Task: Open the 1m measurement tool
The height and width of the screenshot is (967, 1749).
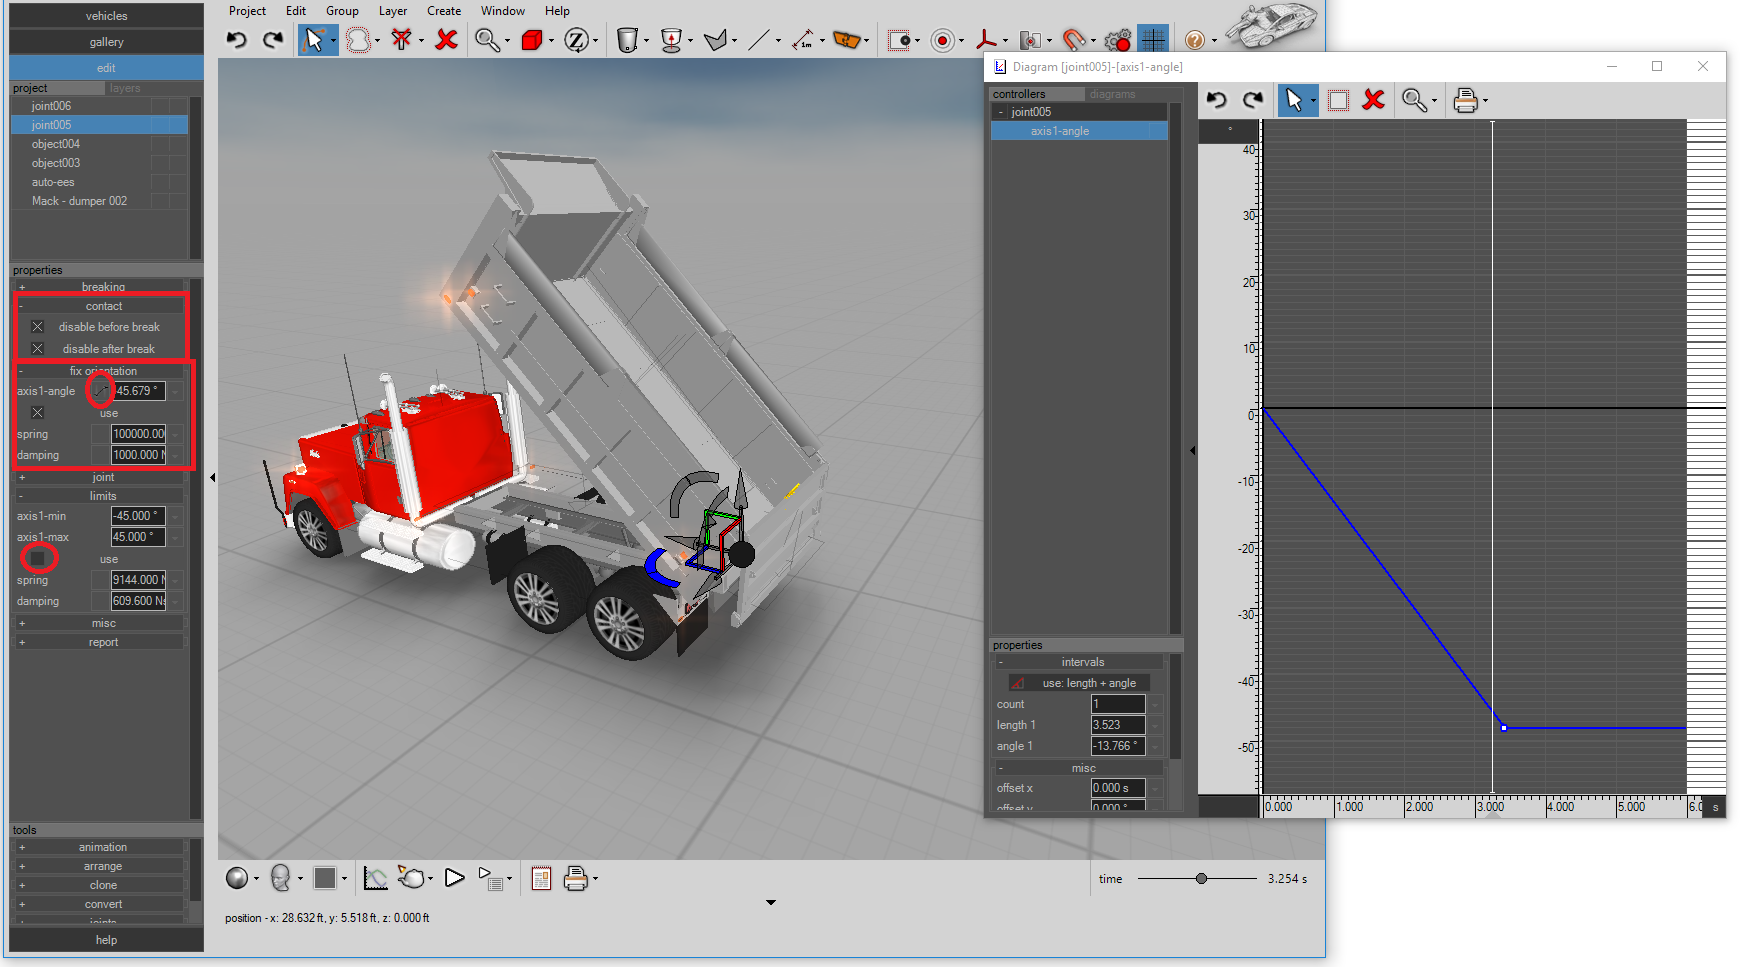Action: (x=803, y=40)
